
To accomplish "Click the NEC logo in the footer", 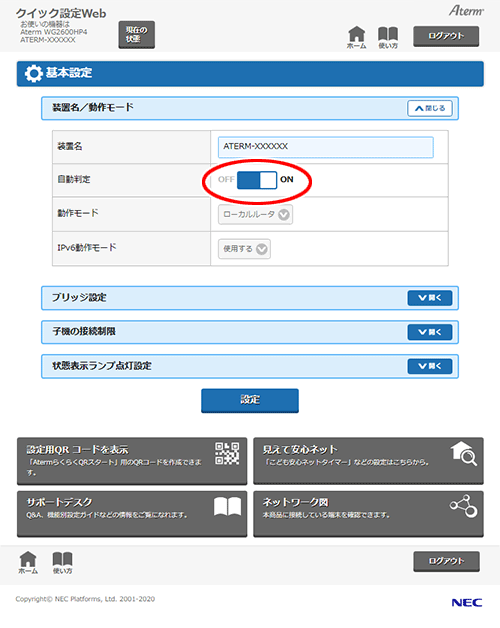I will click(x=467, y=602).
